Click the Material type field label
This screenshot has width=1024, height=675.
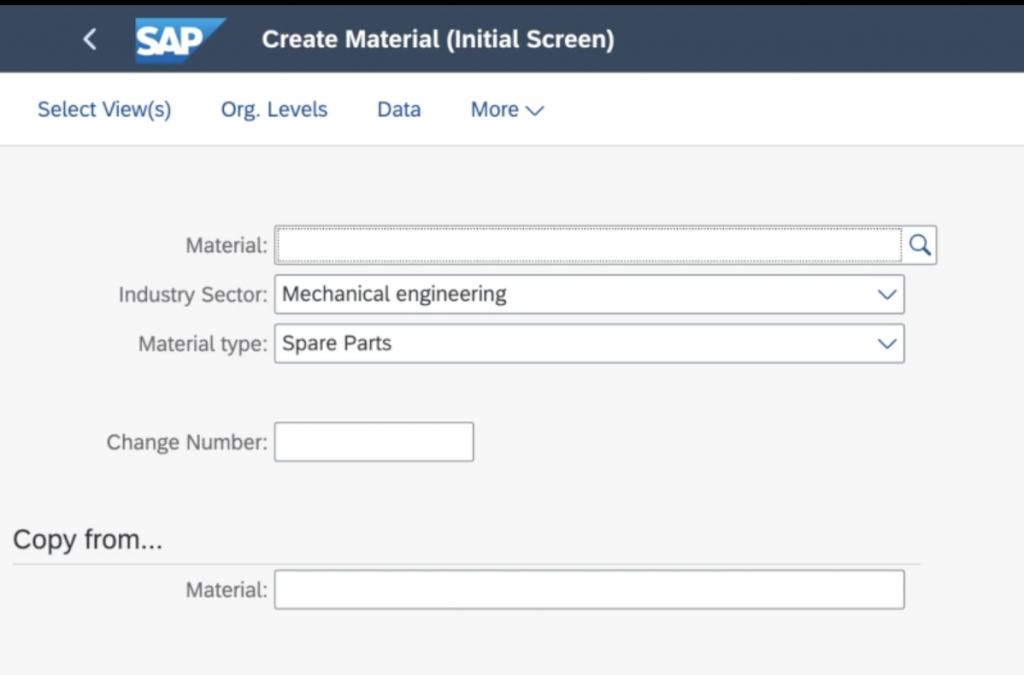tap(203, 344)
